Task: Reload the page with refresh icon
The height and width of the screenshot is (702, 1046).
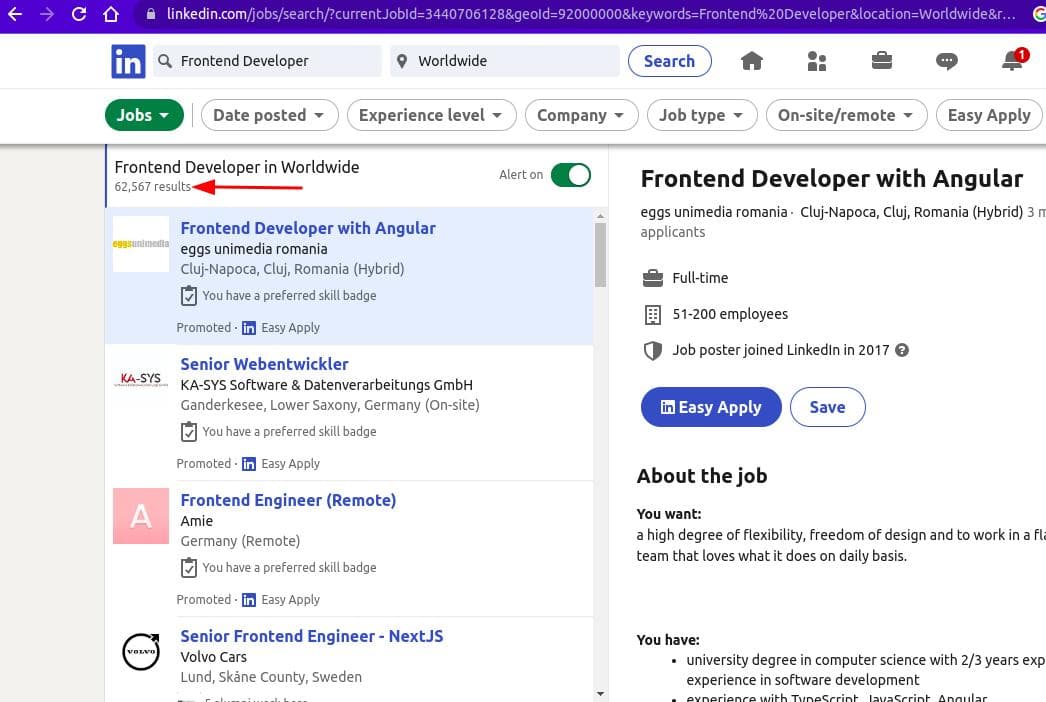Action: point(79,13)
